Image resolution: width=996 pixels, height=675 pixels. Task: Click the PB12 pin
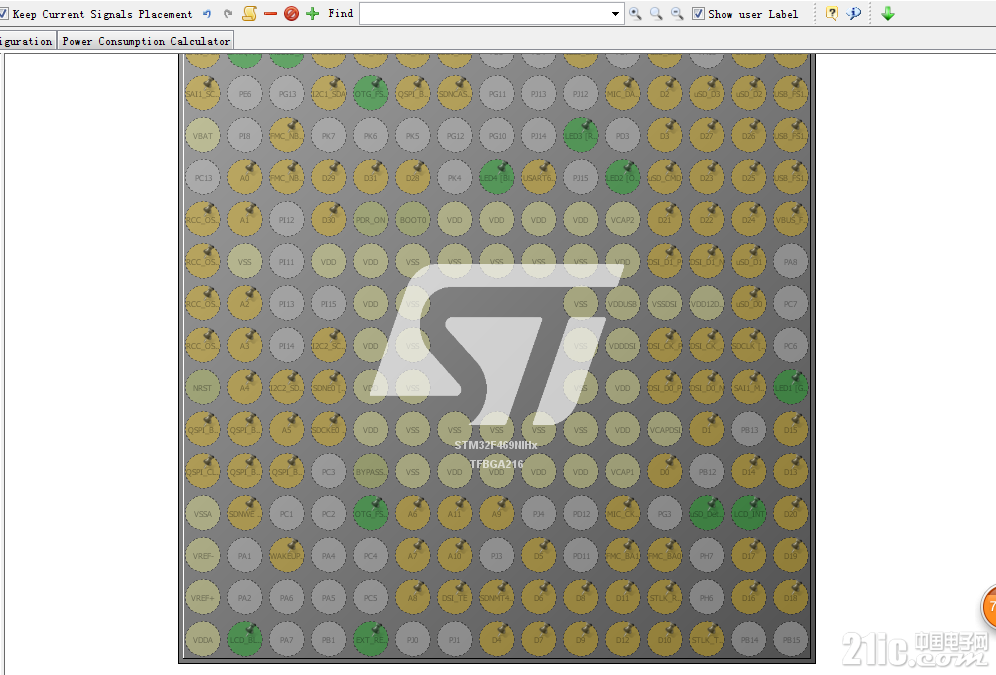(x=707, y=472)
